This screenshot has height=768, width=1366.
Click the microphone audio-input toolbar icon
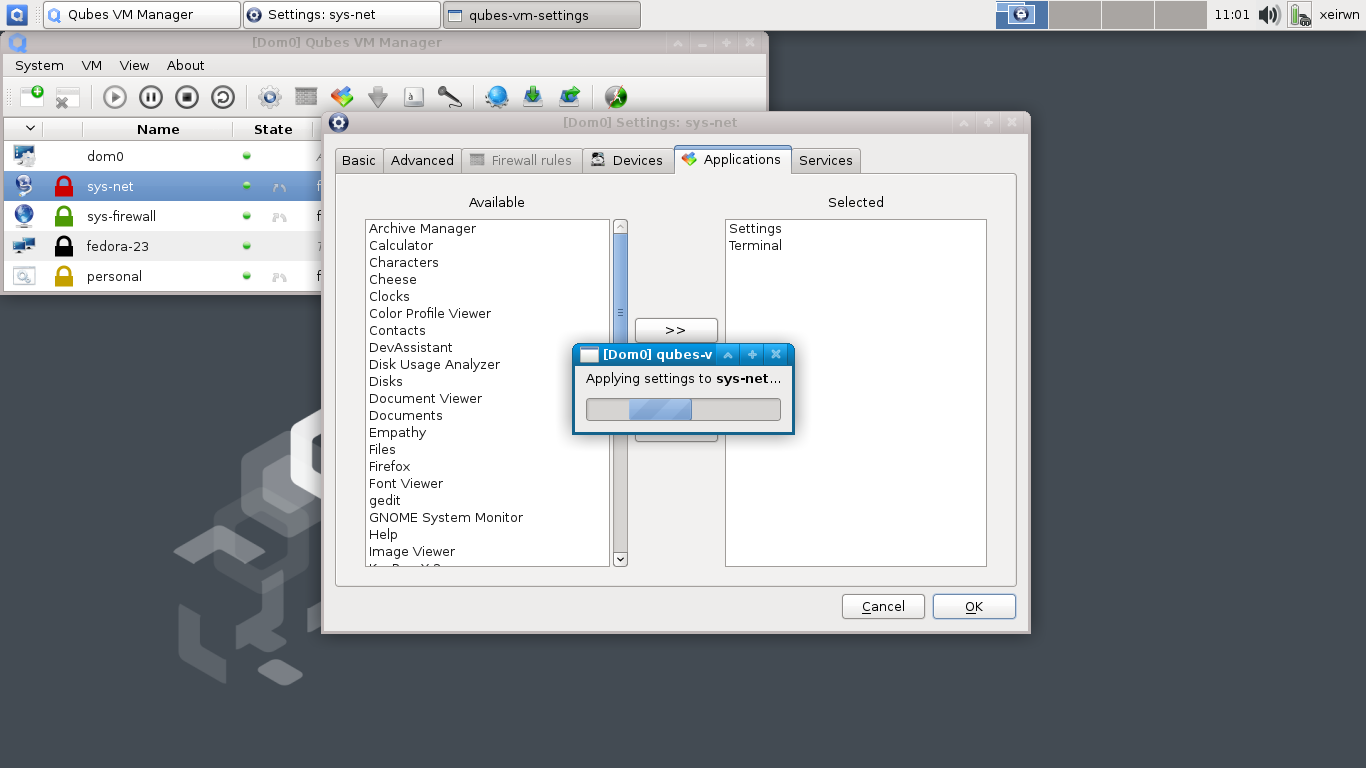pos(450,97)
